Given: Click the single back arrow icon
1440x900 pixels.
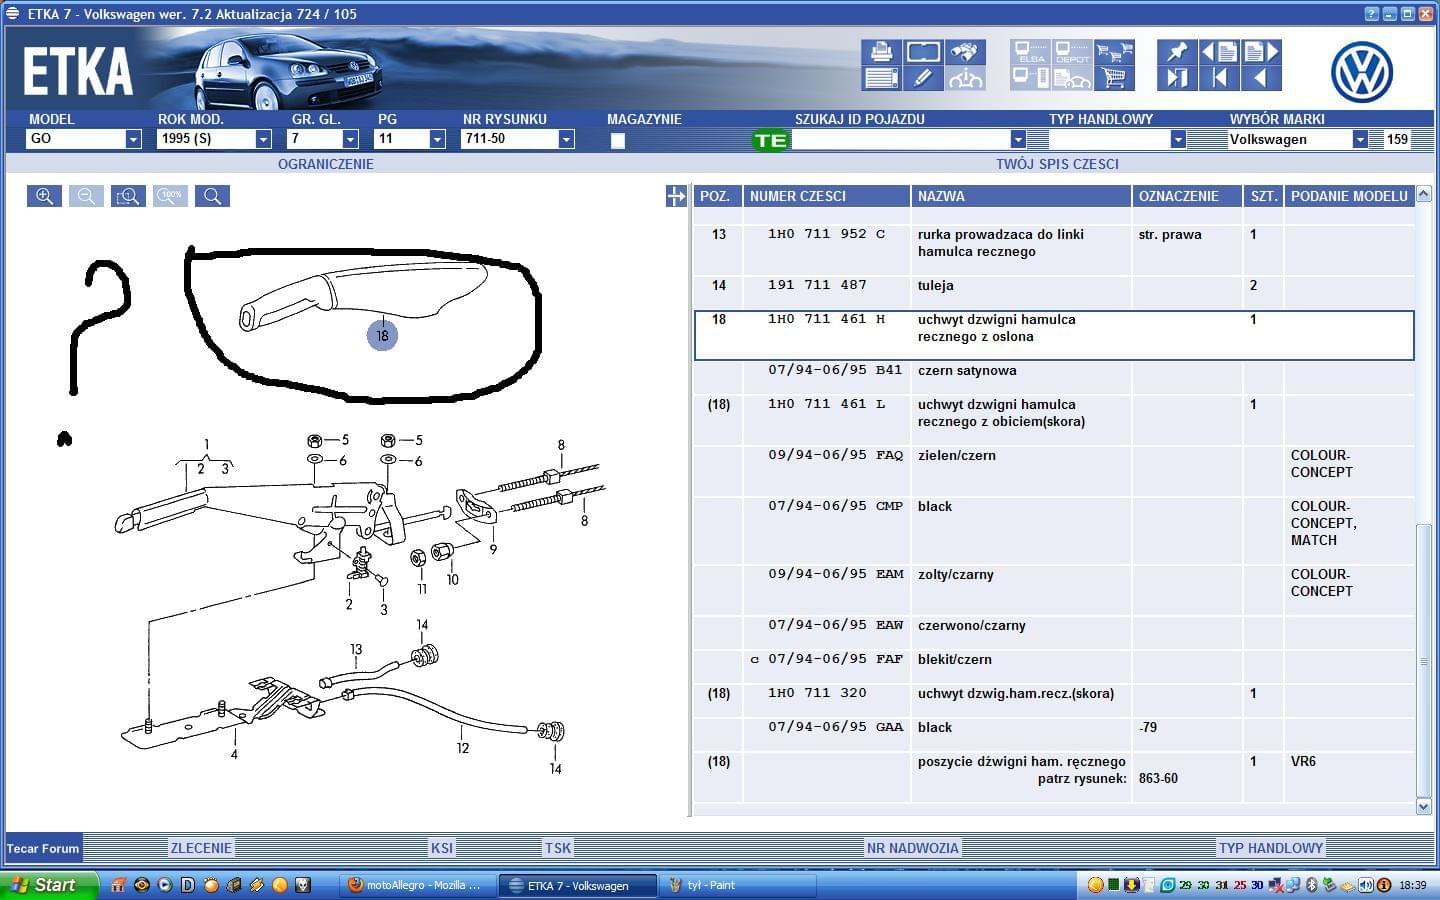Looking at the screenshot, I should pos(1260,78).
